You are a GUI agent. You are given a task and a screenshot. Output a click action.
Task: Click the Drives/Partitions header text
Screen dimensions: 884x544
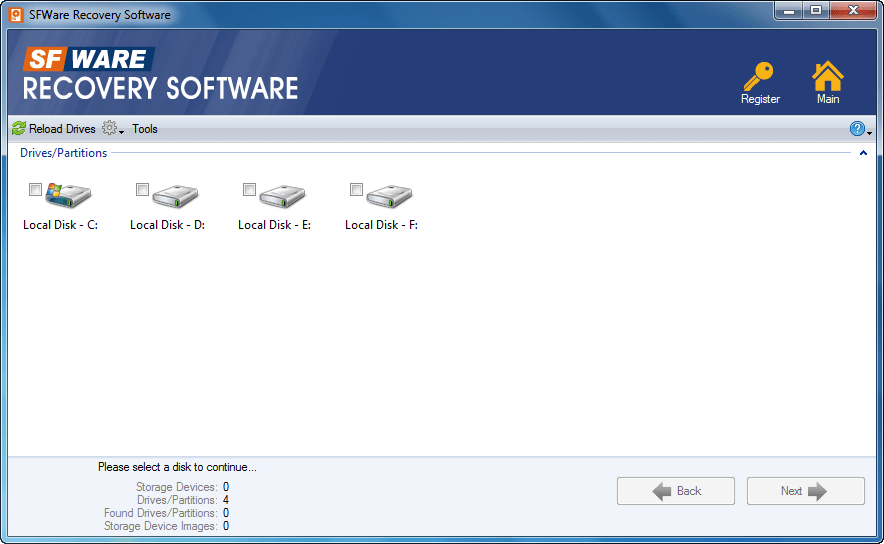63,153
